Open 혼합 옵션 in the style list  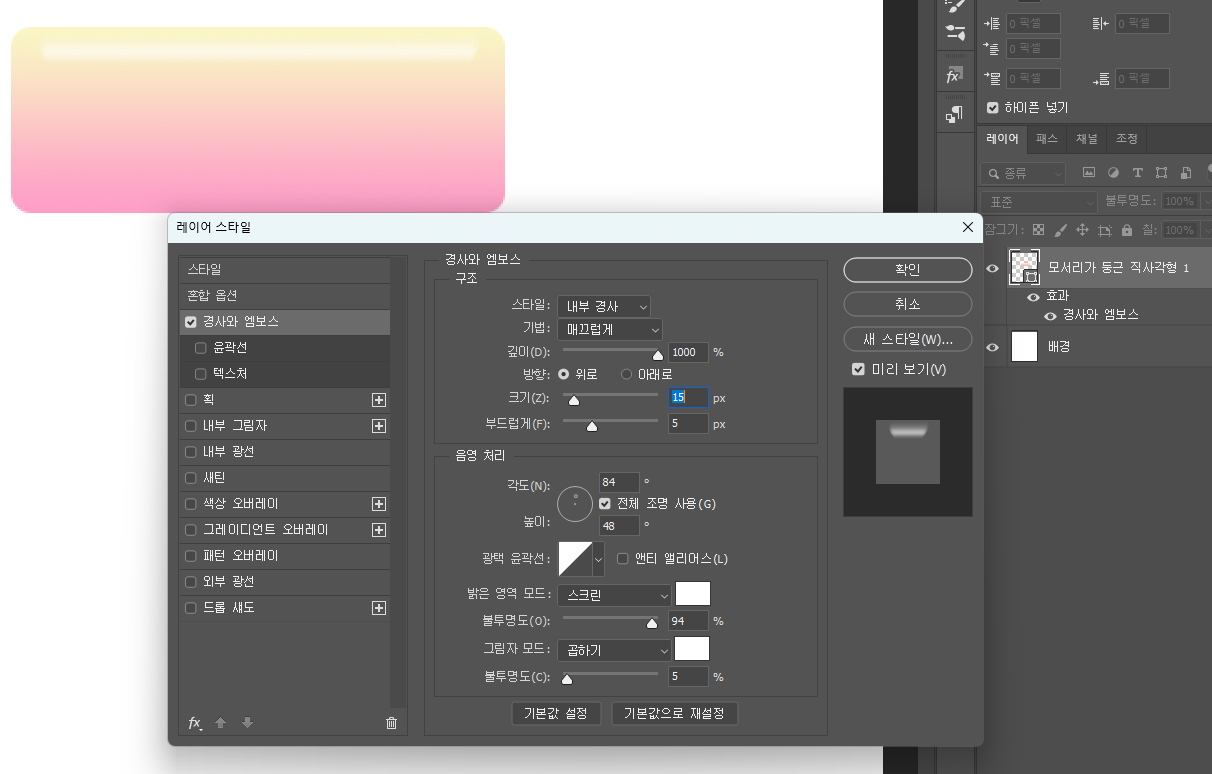tap(285, 296)
